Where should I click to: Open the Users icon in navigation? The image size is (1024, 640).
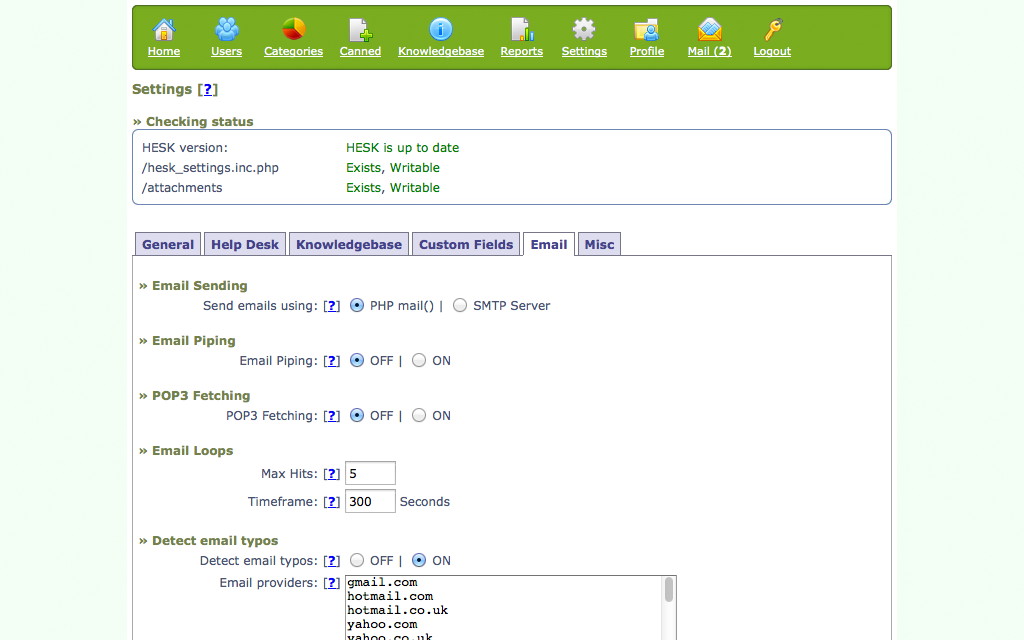(x=227, y=30)
